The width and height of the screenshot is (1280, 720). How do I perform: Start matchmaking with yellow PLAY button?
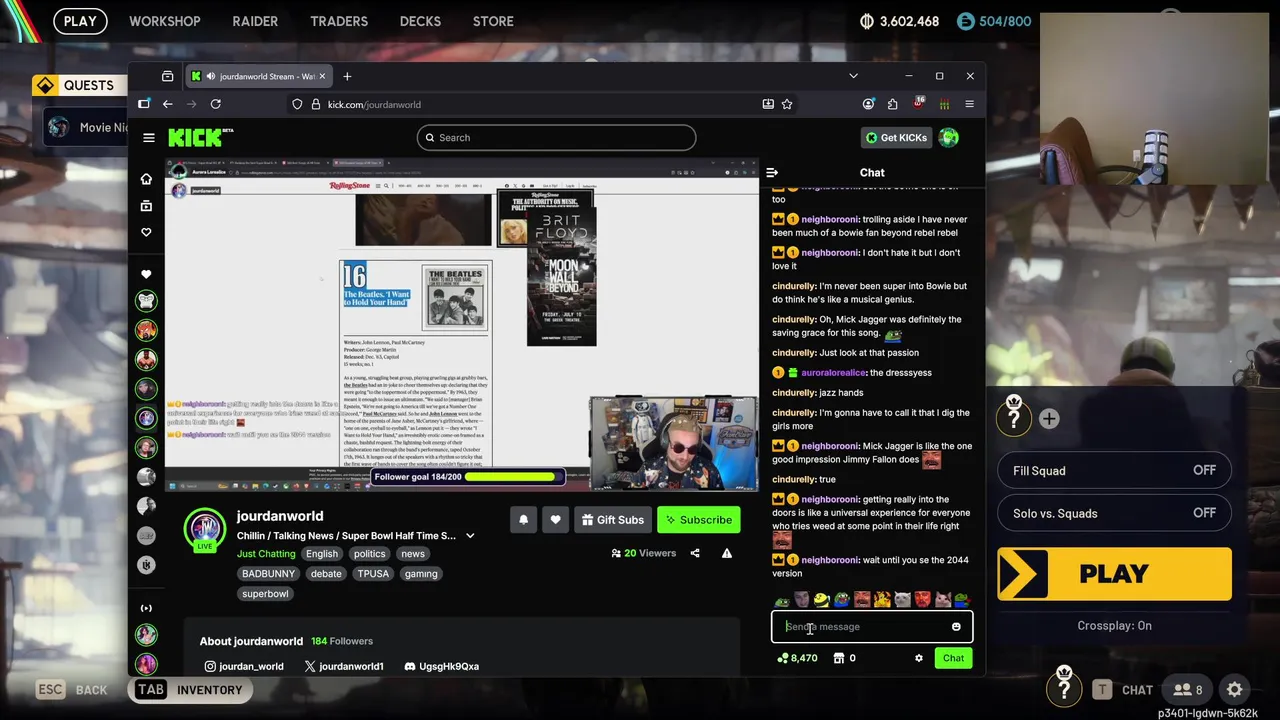(x=1114, y=574)
